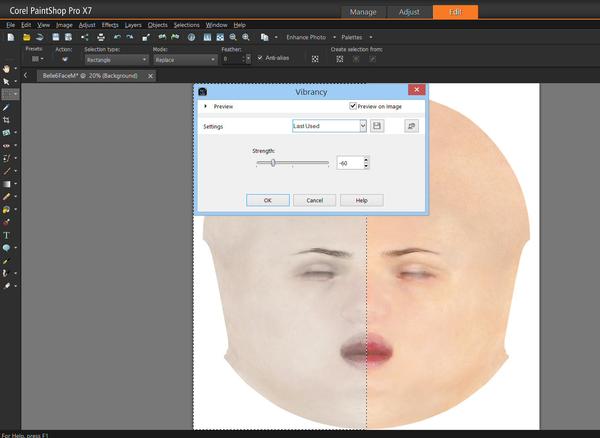
Task: Click the Reset to default icon in Vibrancy
Action: click(x=411, y=126)
